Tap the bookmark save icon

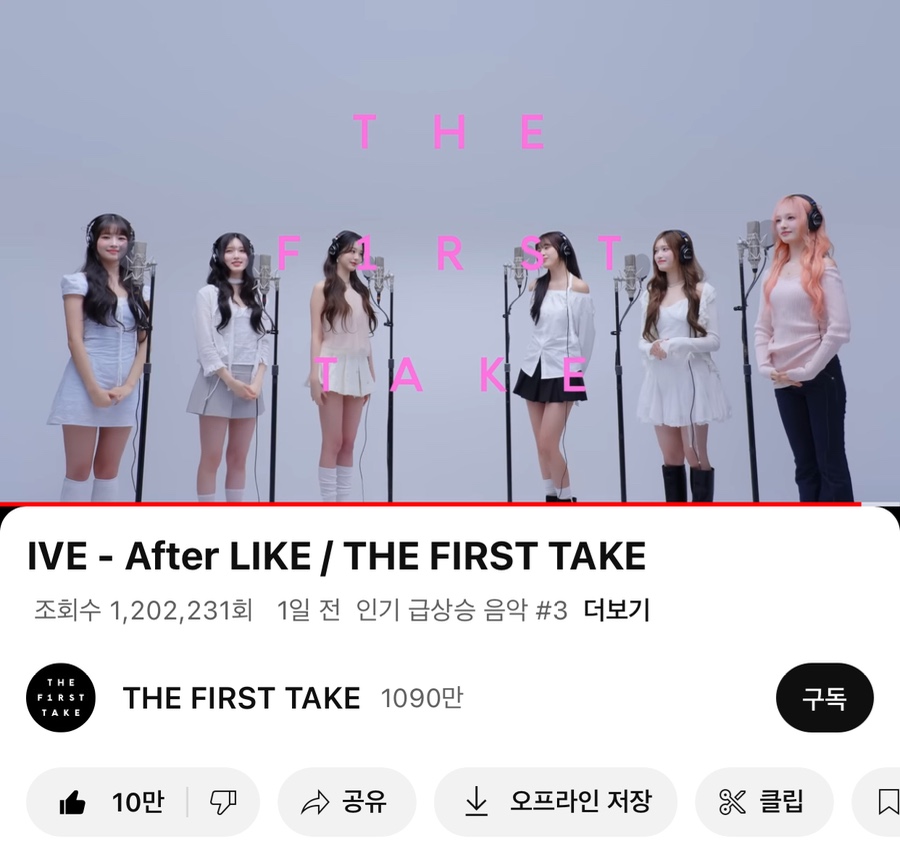(x=889, y=802)
